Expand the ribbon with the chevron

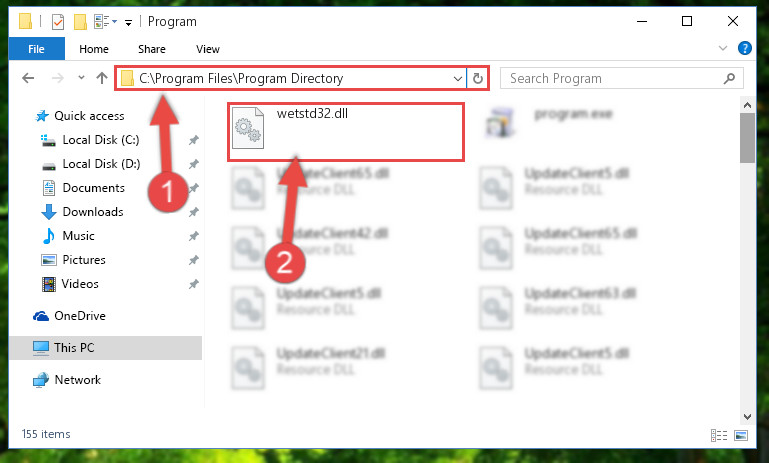722,48
